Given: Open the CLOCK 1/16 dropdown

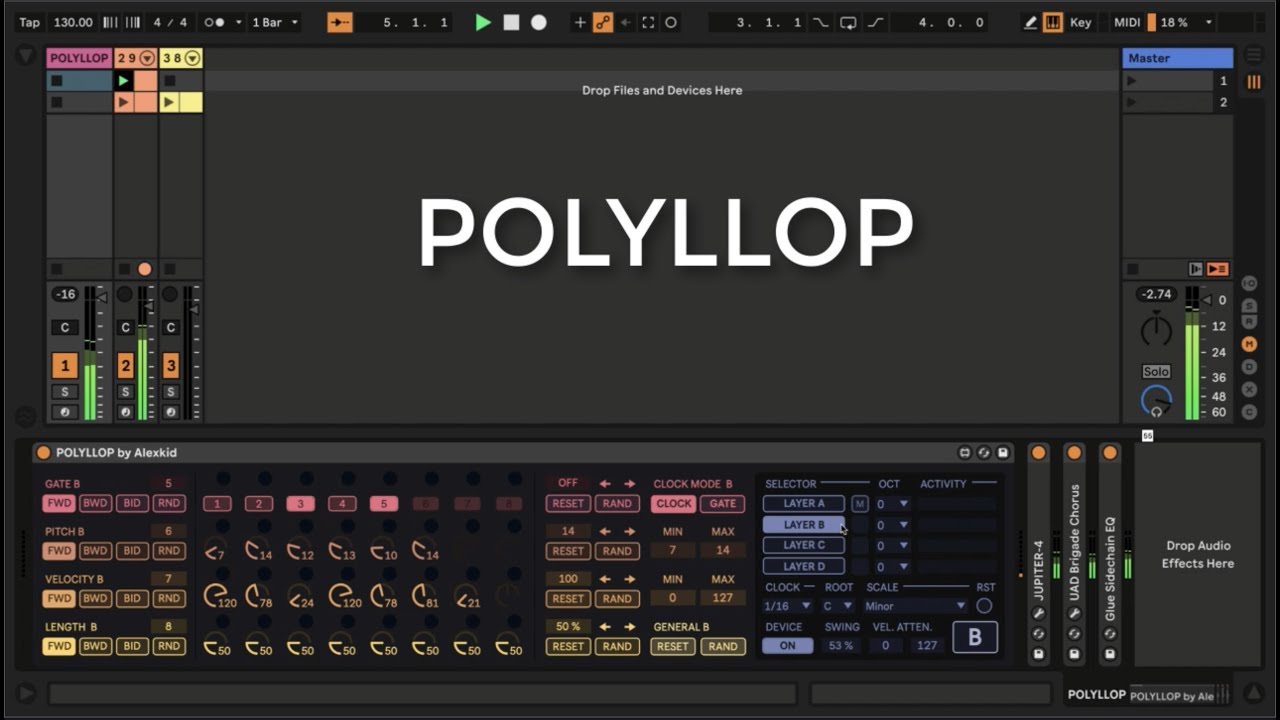Looking at the screenshot, I should click(x=788, y=606).
